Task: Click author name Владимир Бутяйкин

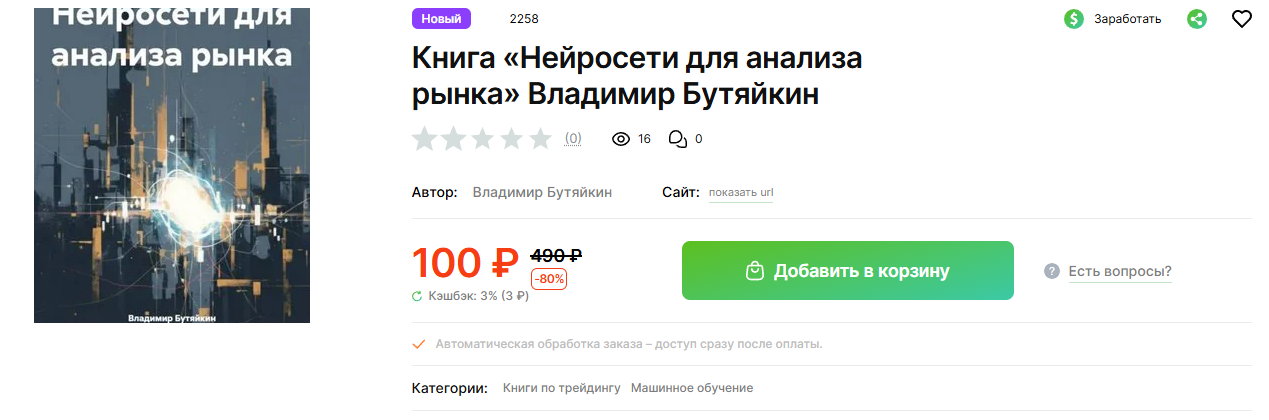Action: (x=542, y=192)
